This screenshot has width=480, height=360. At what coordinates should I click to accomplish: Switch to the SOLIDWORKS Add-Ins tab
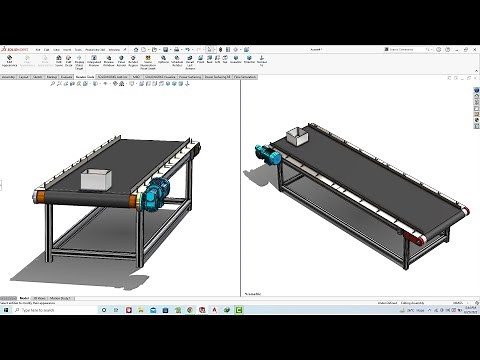point(112,77)
